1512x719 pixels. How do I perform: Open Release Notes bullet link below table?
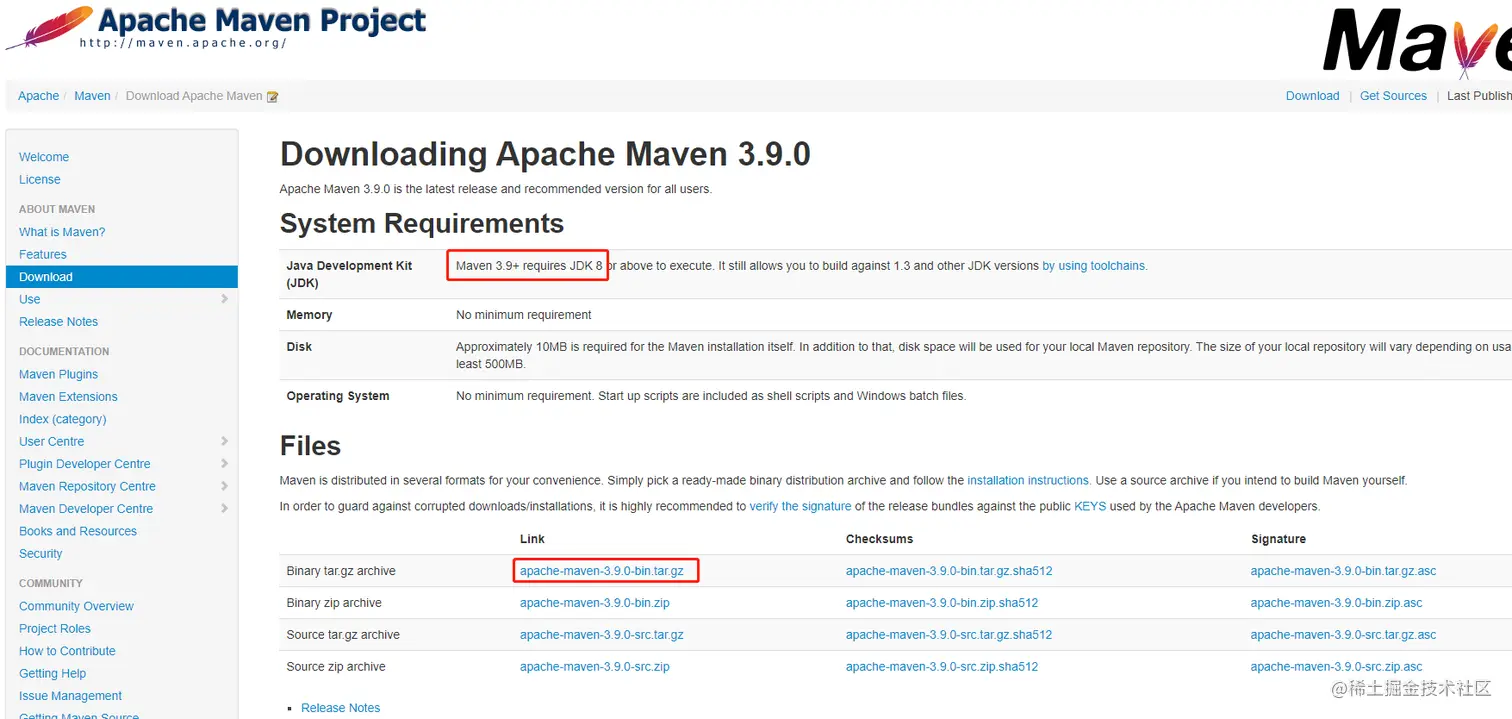pyautogui.click(x=341, y=708)
